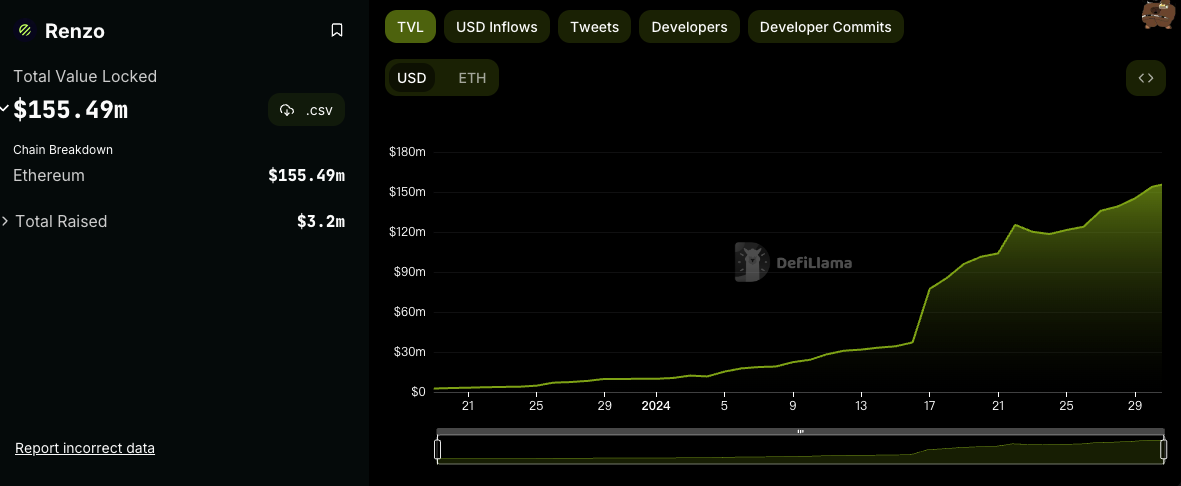This screenshot has width=1181, height=486.
Task: Bookmark the Renzo protocol
Action: (337, 31)
